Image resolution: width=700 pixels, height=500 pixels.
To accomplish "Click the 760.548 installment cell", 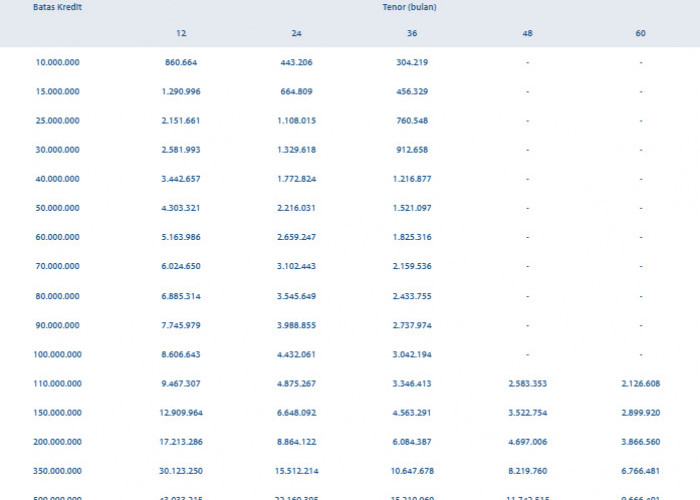I will tap(411, 121).
